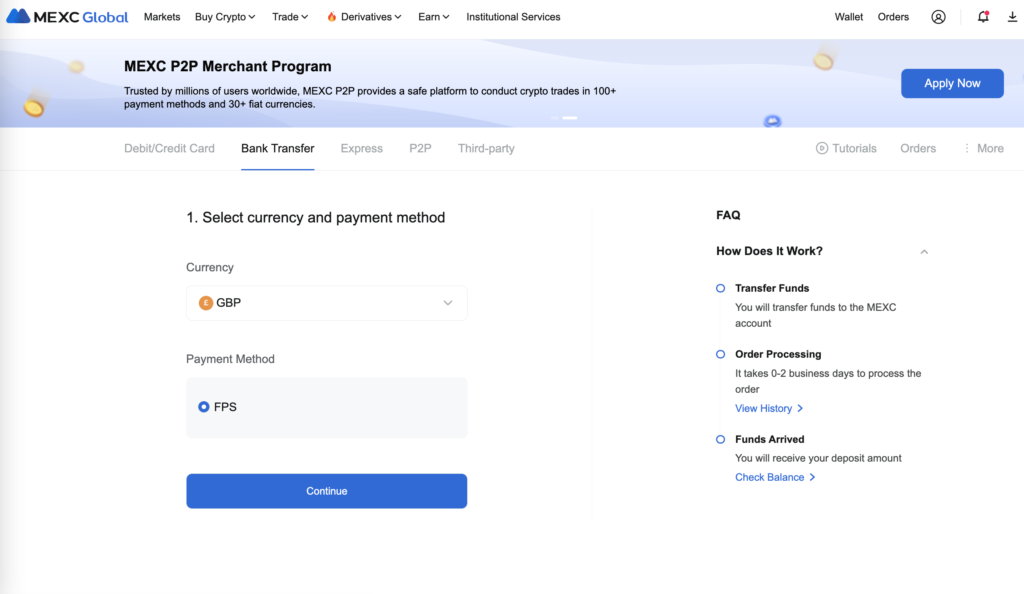Switch to the Express tab
The width and height of the screenshot is (1024, 594).
(362, 148)
